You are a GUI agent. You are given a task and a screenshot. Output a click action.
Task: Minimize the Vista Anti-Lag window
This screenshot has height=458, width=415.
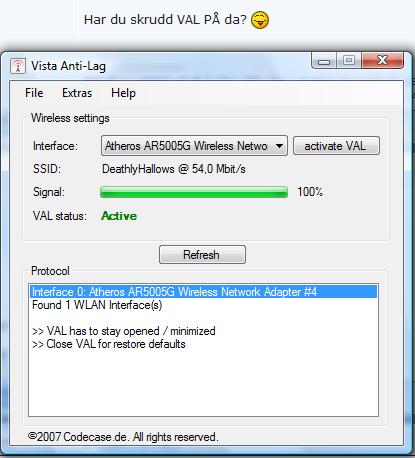coord(324,61)
